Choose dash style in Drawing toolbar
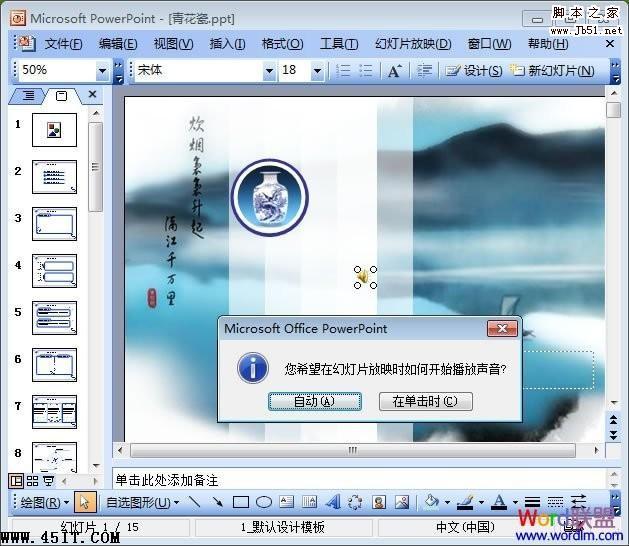 [555, 502]
